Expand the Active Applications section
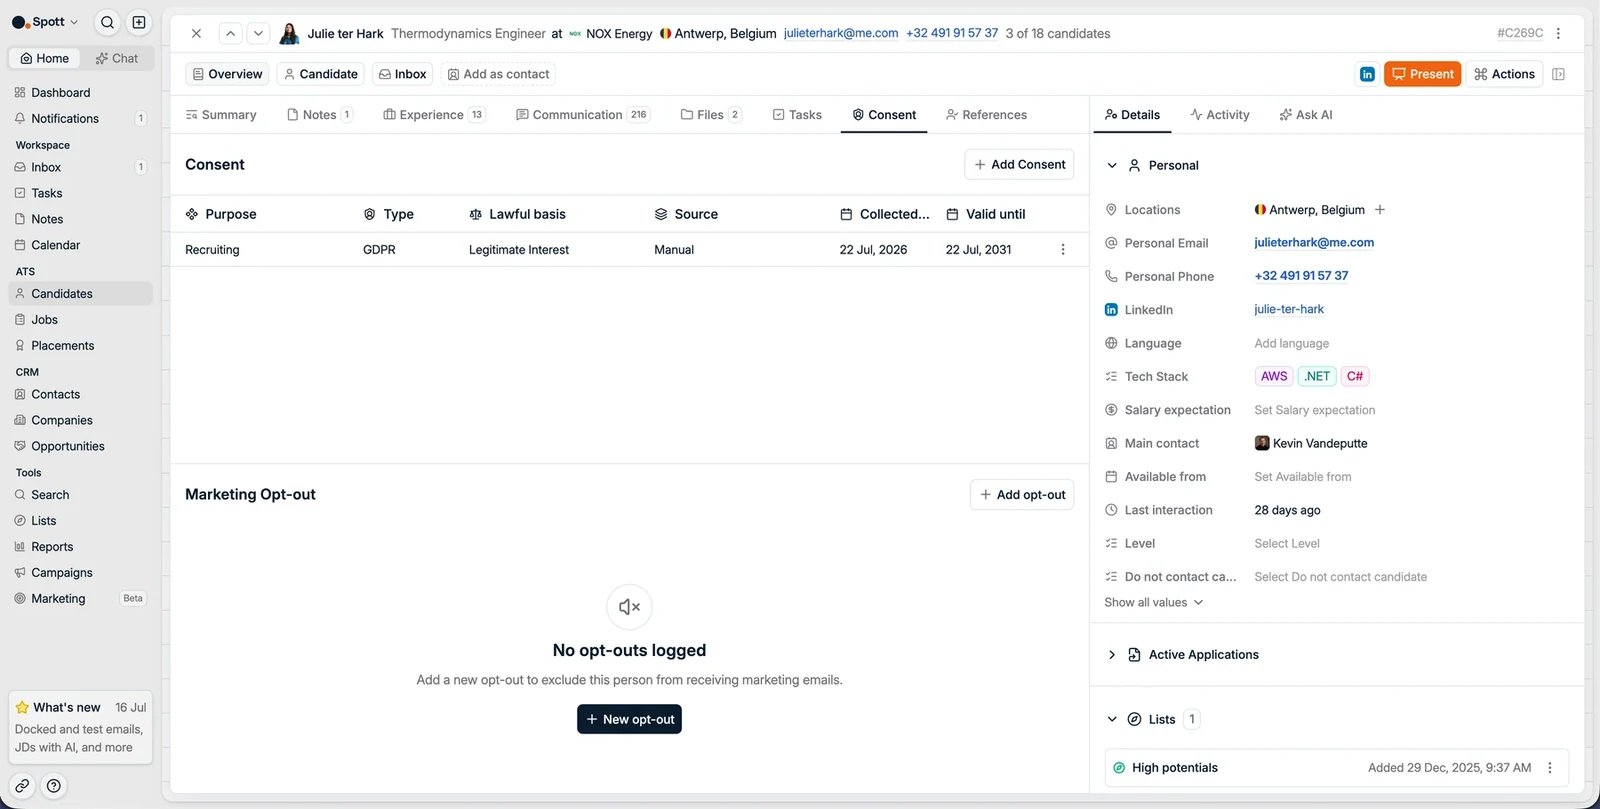Screen dimensions: 1600x809 1111,655
